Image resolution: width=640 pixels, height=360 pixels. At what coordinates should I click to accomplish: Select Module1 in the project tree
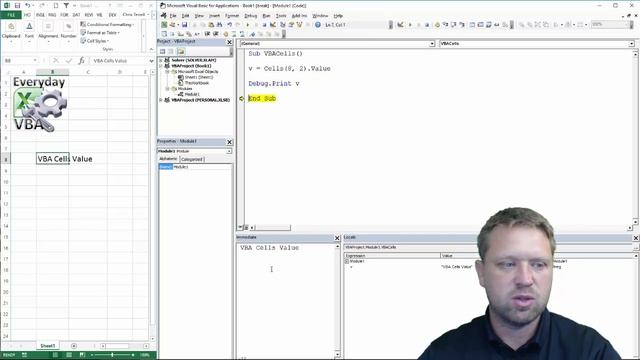tap(192, 94)
